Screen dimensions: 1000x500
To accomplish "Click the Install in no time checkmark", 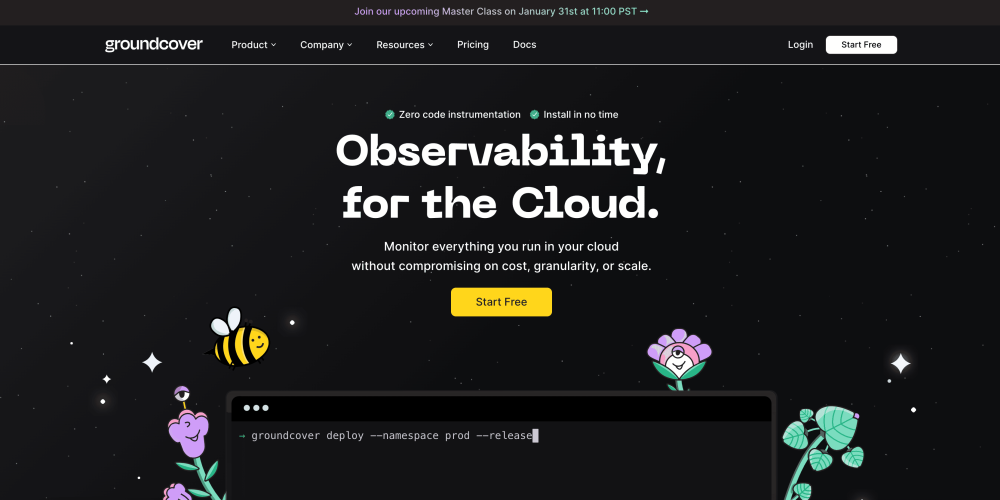I will (535, 115).
